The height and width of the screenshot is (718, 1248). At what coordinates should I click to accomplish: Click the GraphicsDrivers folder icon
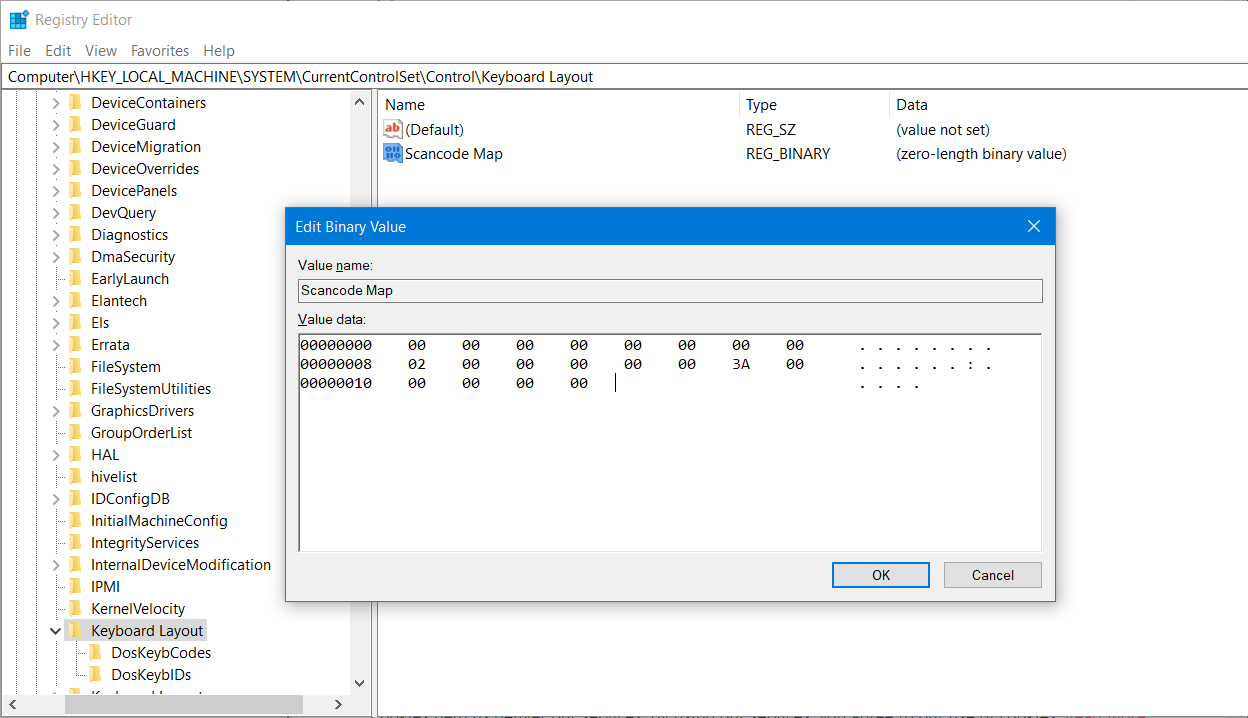click(75, 411)
